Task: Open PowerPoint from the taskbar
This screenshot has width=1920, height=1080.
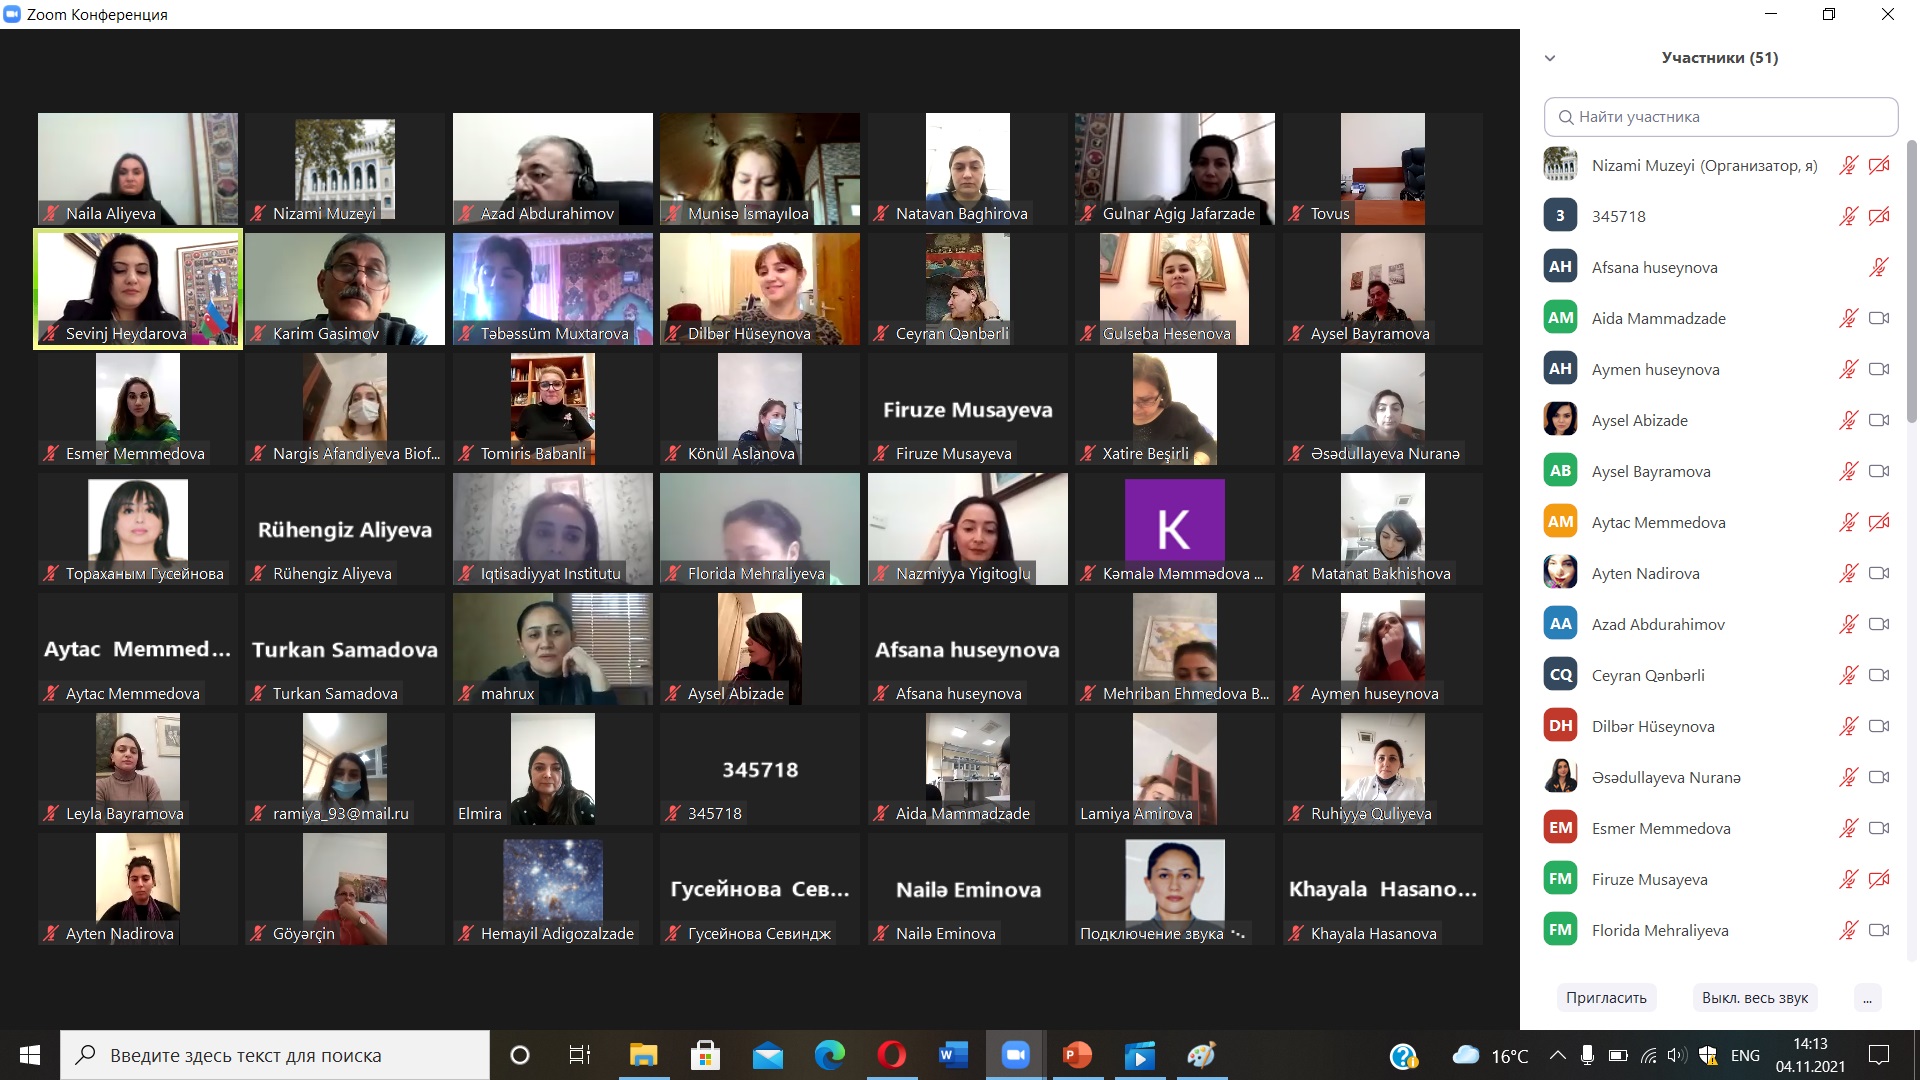Action: tap(1076, 1055)
